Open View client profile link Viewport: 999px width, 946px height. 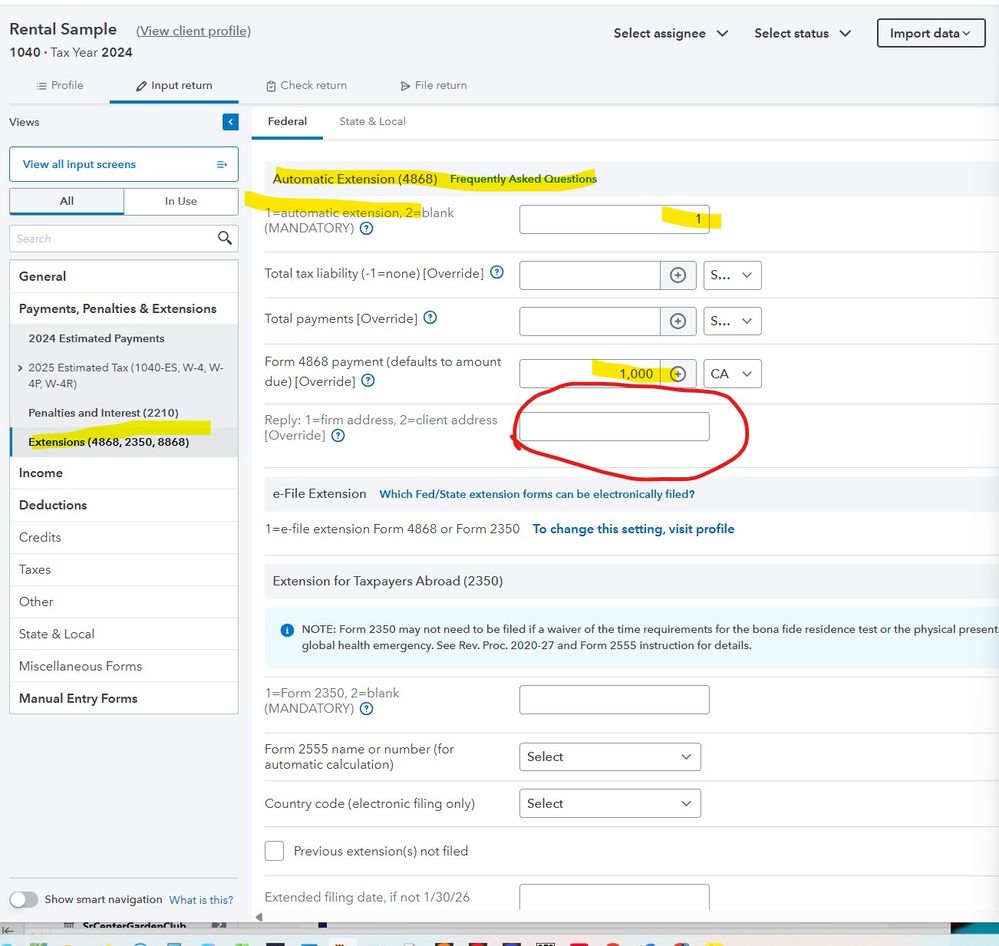coord(193,31)
